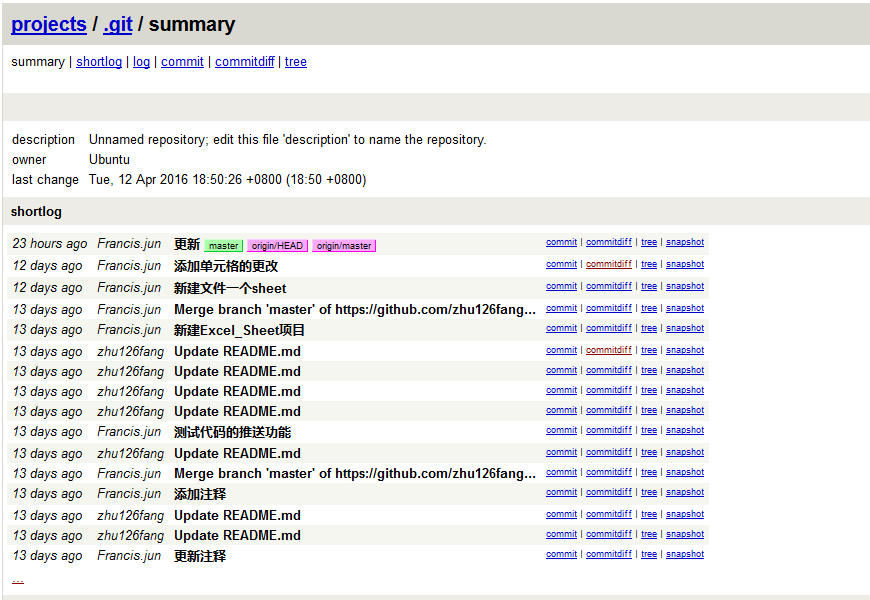
Task: View commitdiff for 添加单元格的更改 commit
Action: (609, 264)
